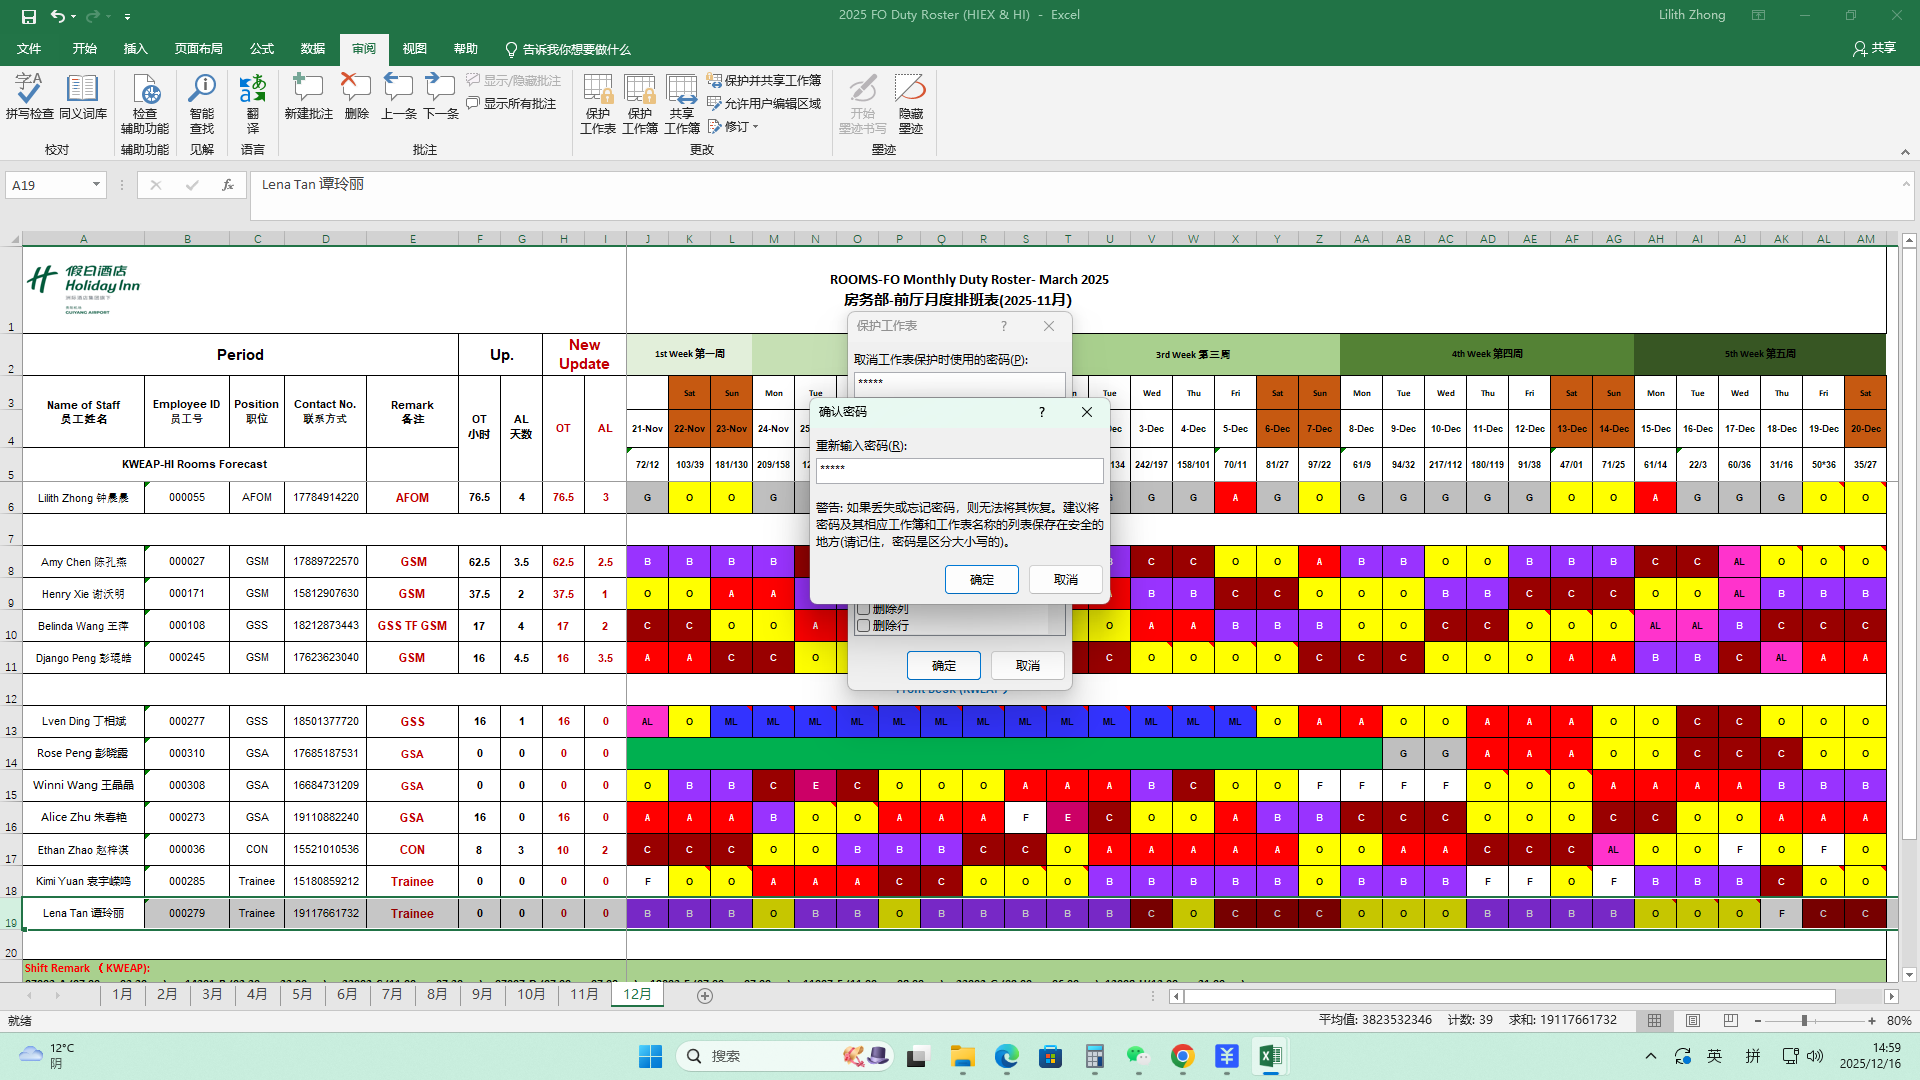Open the Formulas ribbon tab

261,48
